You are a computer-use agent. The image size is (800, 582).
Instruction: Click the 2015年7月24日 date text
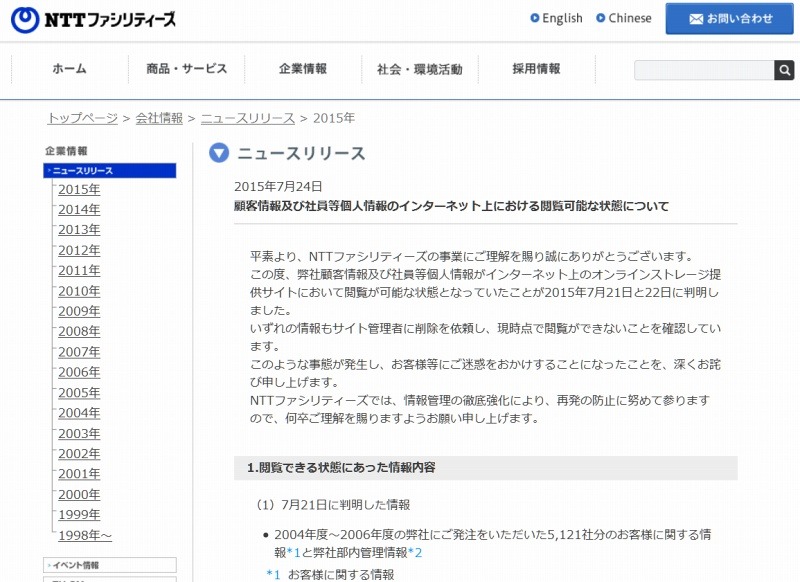pos(278,187)
